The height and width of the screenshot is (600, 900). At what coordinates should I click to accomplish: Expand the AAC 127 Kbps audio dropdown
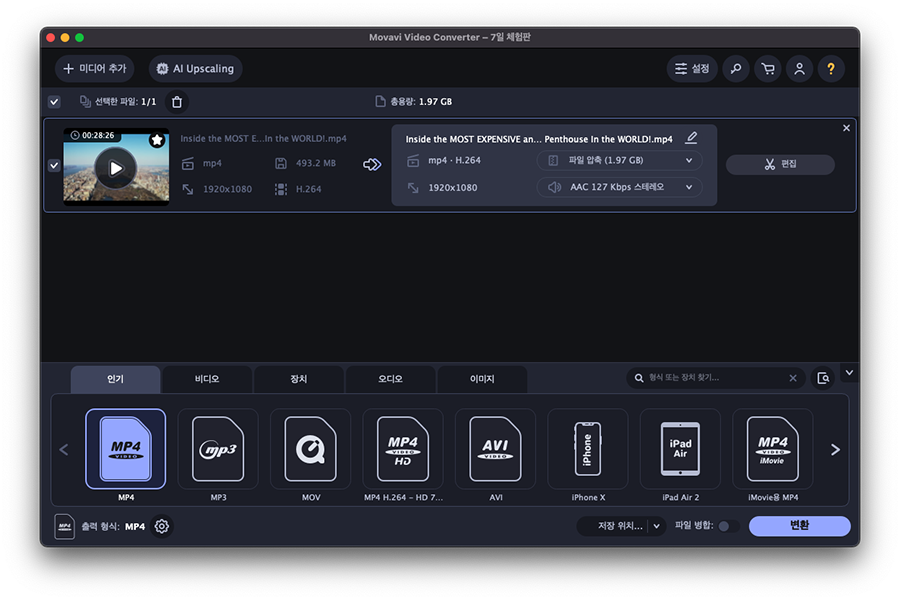pyautogui.click(x=619, y=187)
